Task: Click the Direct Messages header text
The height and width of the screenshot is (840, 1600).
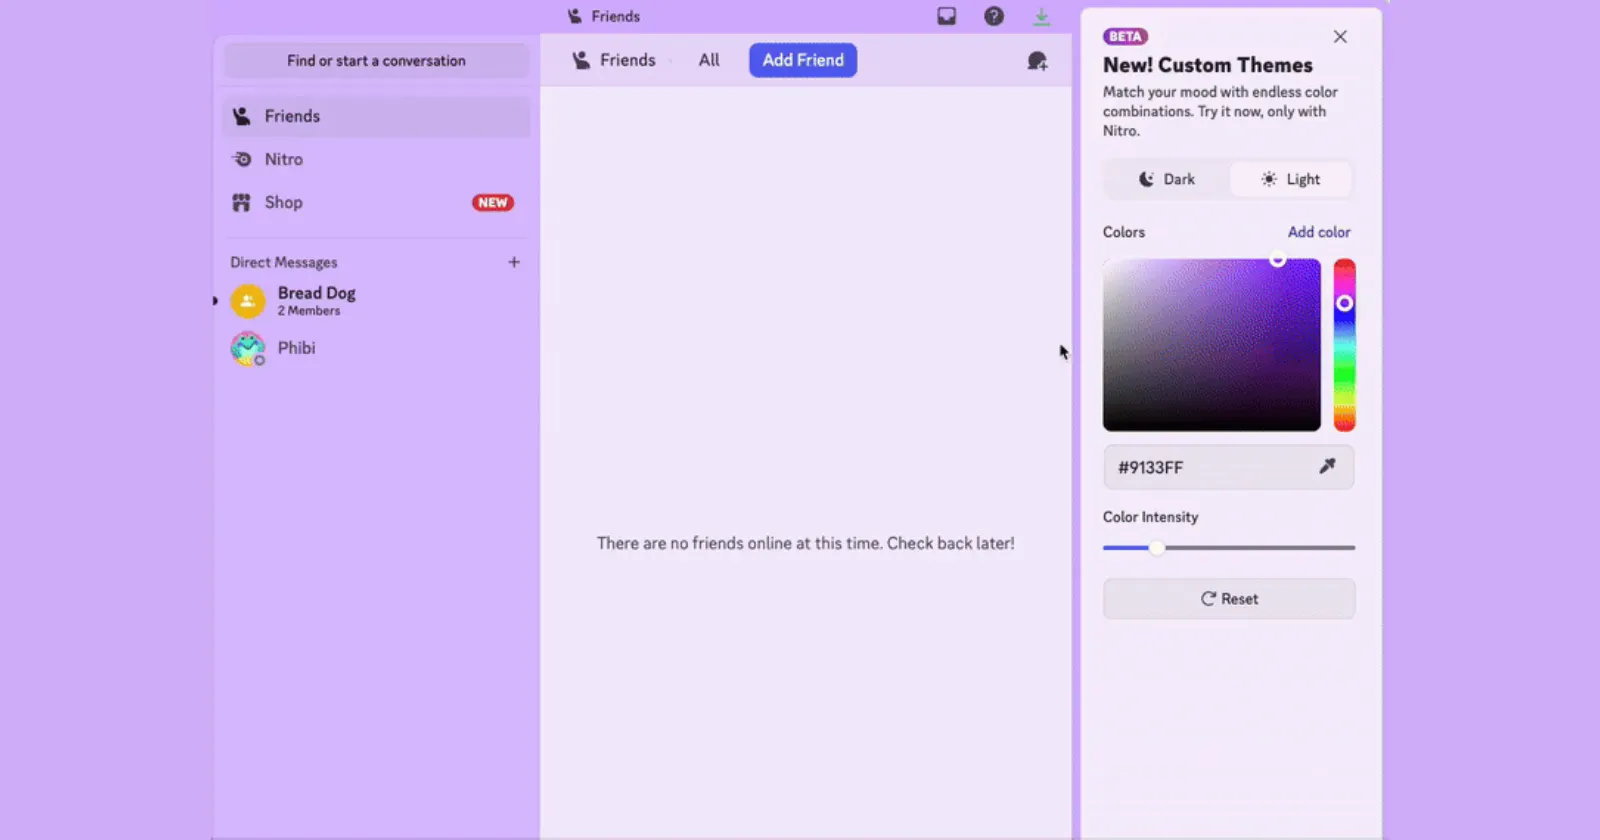Action: (x=284, y=262)
